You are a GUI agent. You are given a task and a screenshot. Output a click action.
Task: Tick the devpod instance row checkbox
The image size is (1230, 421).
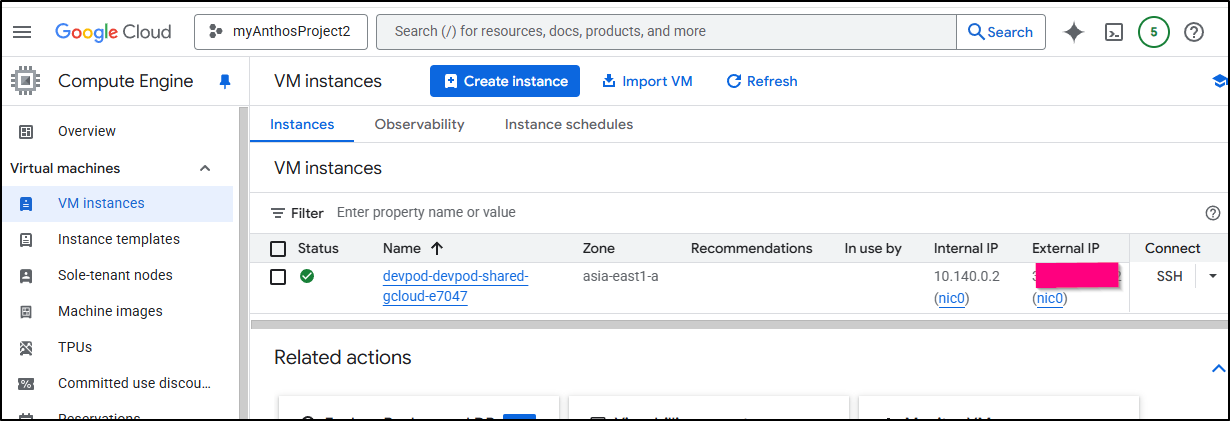pos(278,276)
